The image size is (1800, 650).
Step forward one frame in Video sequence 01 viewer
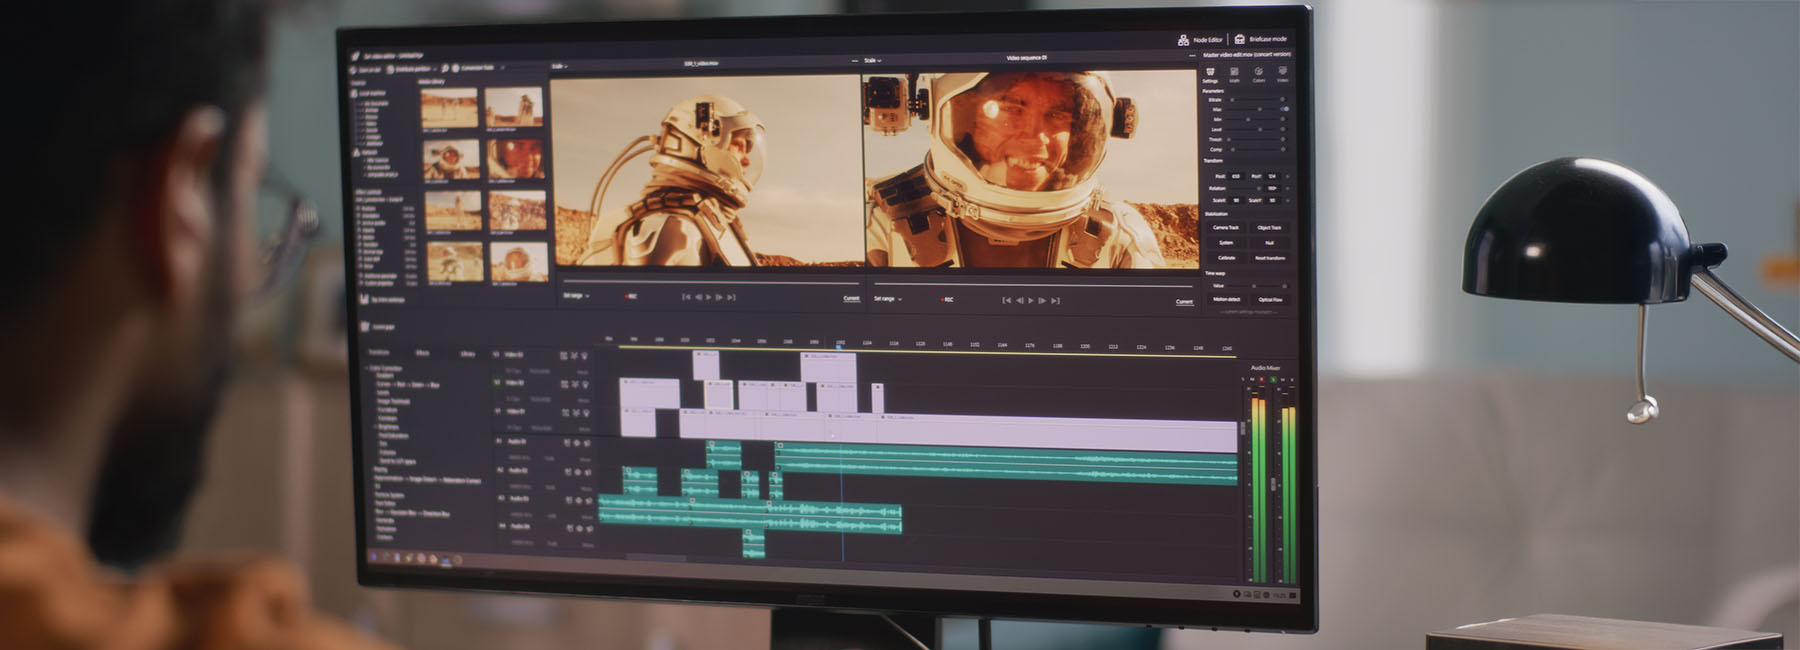click(x=1043, y=300)
